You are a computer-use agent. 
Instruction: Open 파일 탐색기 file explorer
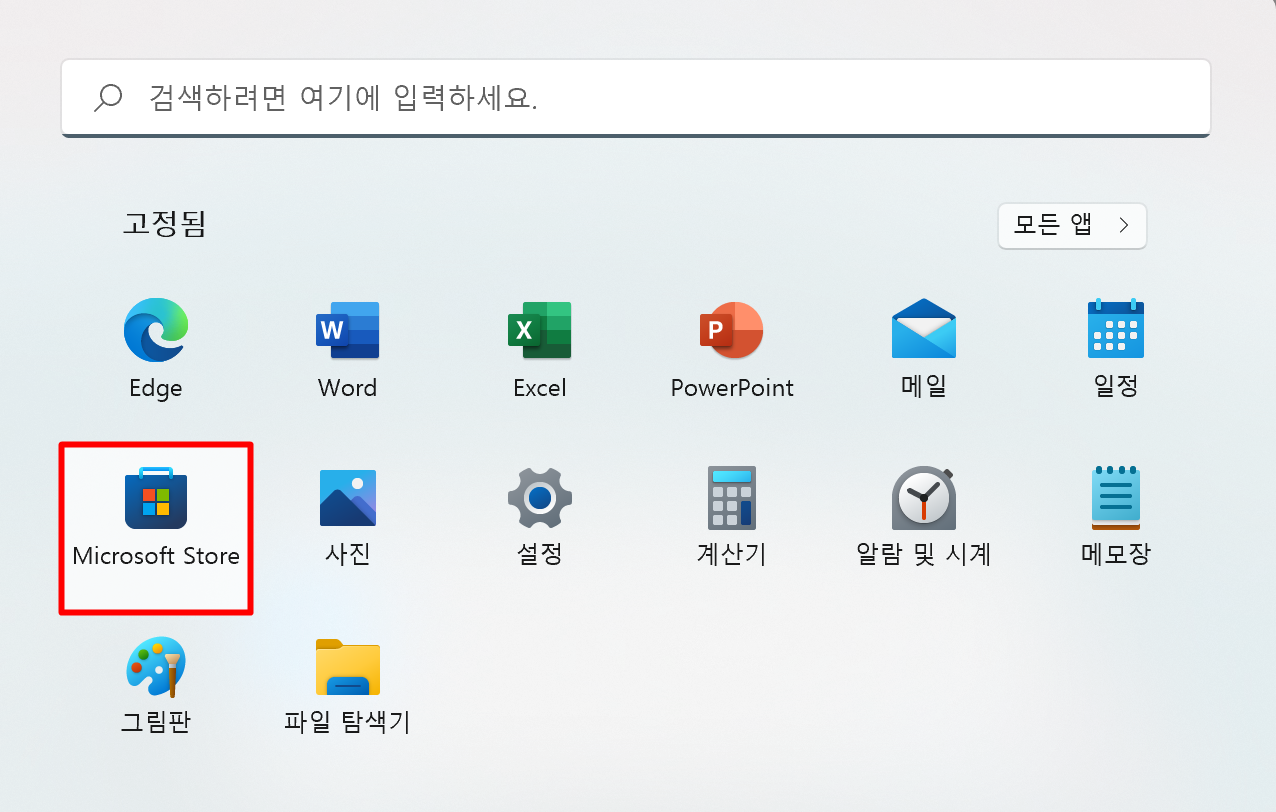(x=347, y=667)
